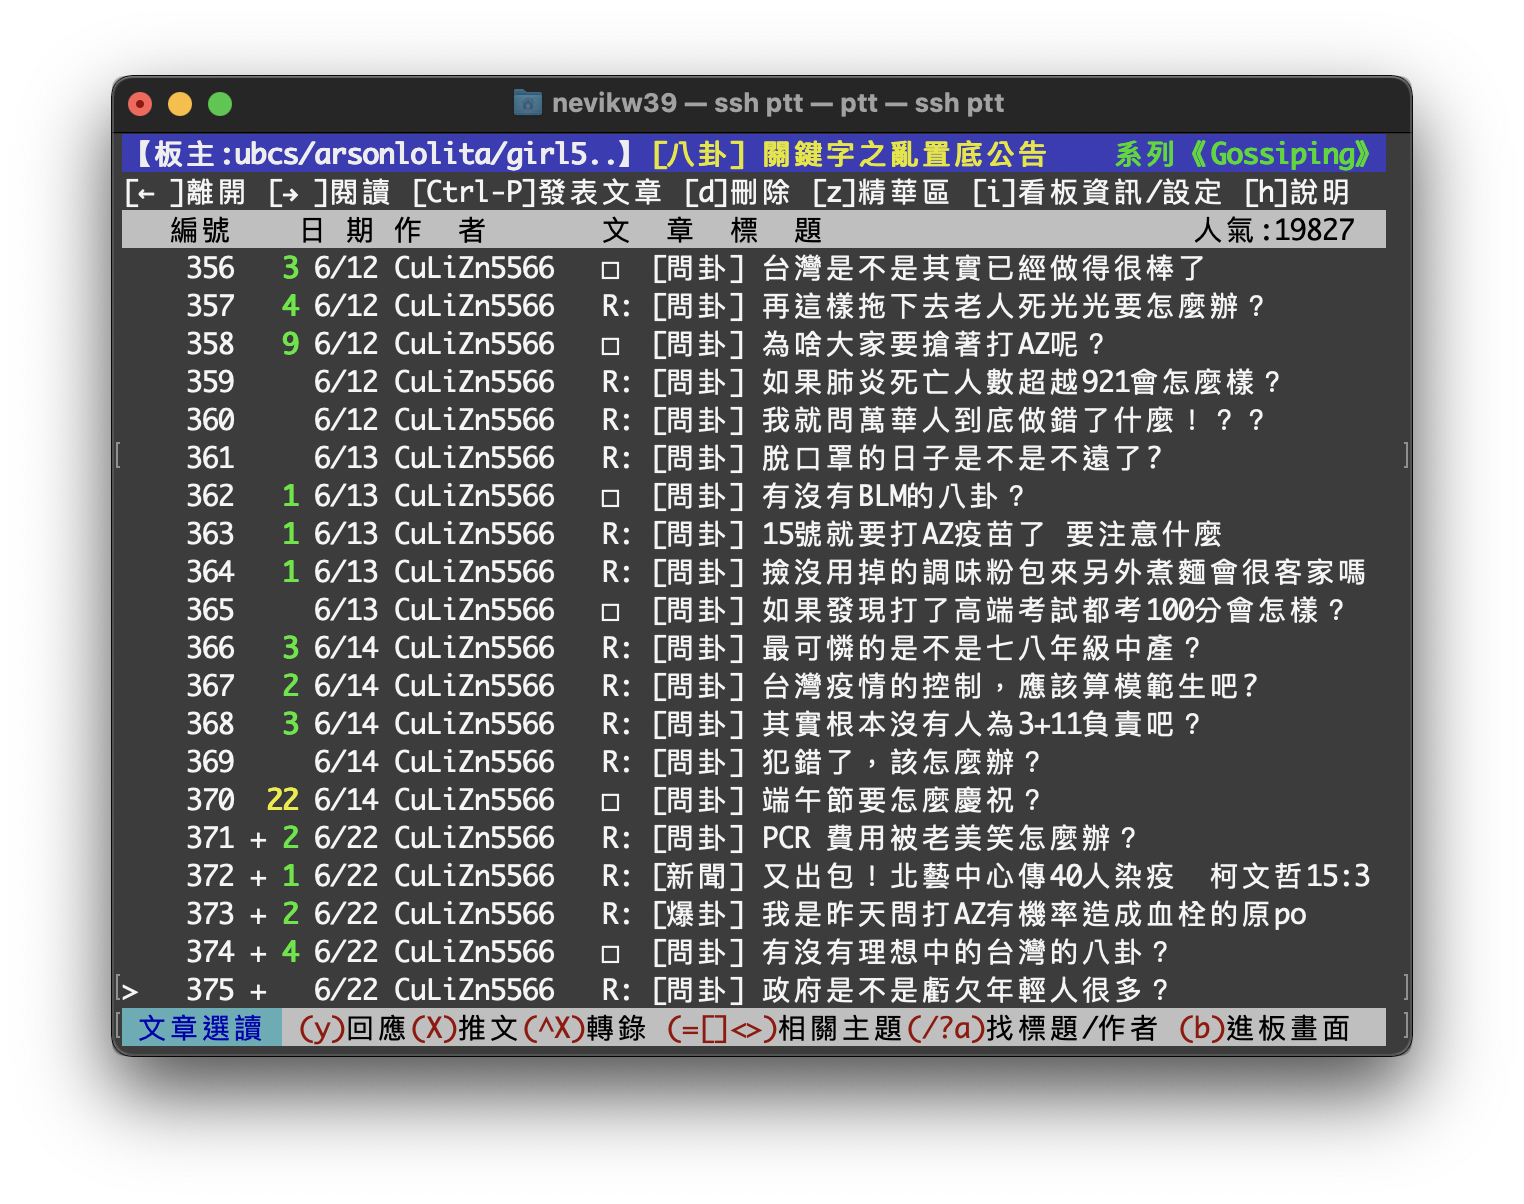Open post 有沒有BLM的八卦
The height and width of the screenshot is (1204, 1524).
pyautogui.click(x=893, y=496)
